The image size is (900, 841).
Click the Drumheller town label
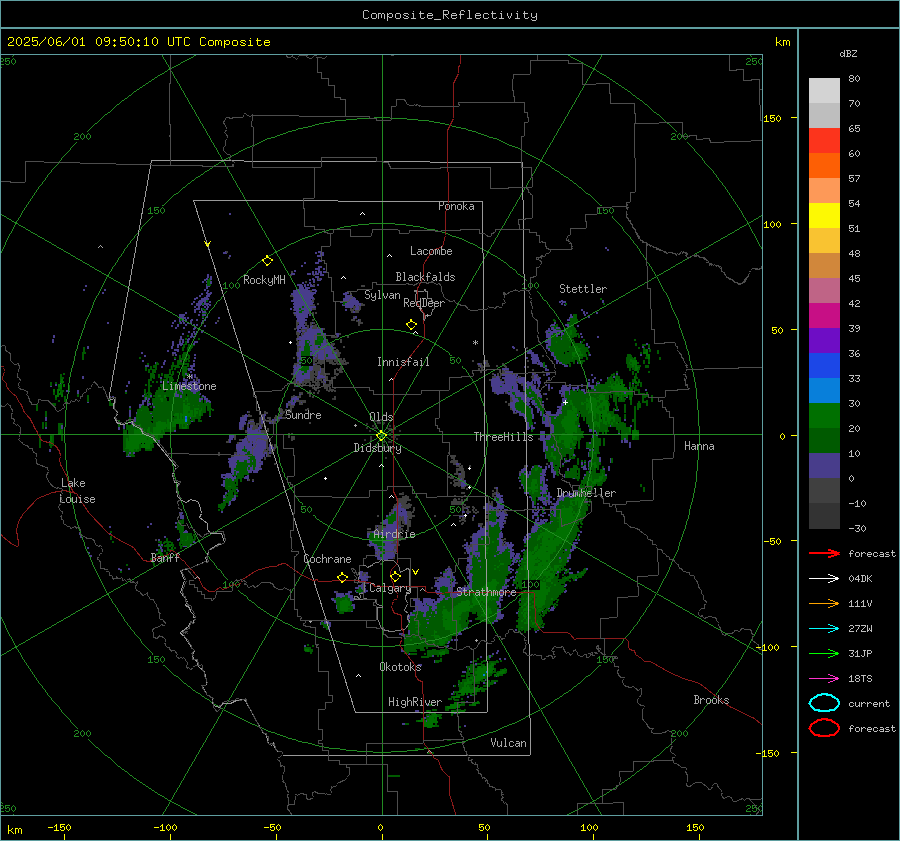(x=586, y=493)
